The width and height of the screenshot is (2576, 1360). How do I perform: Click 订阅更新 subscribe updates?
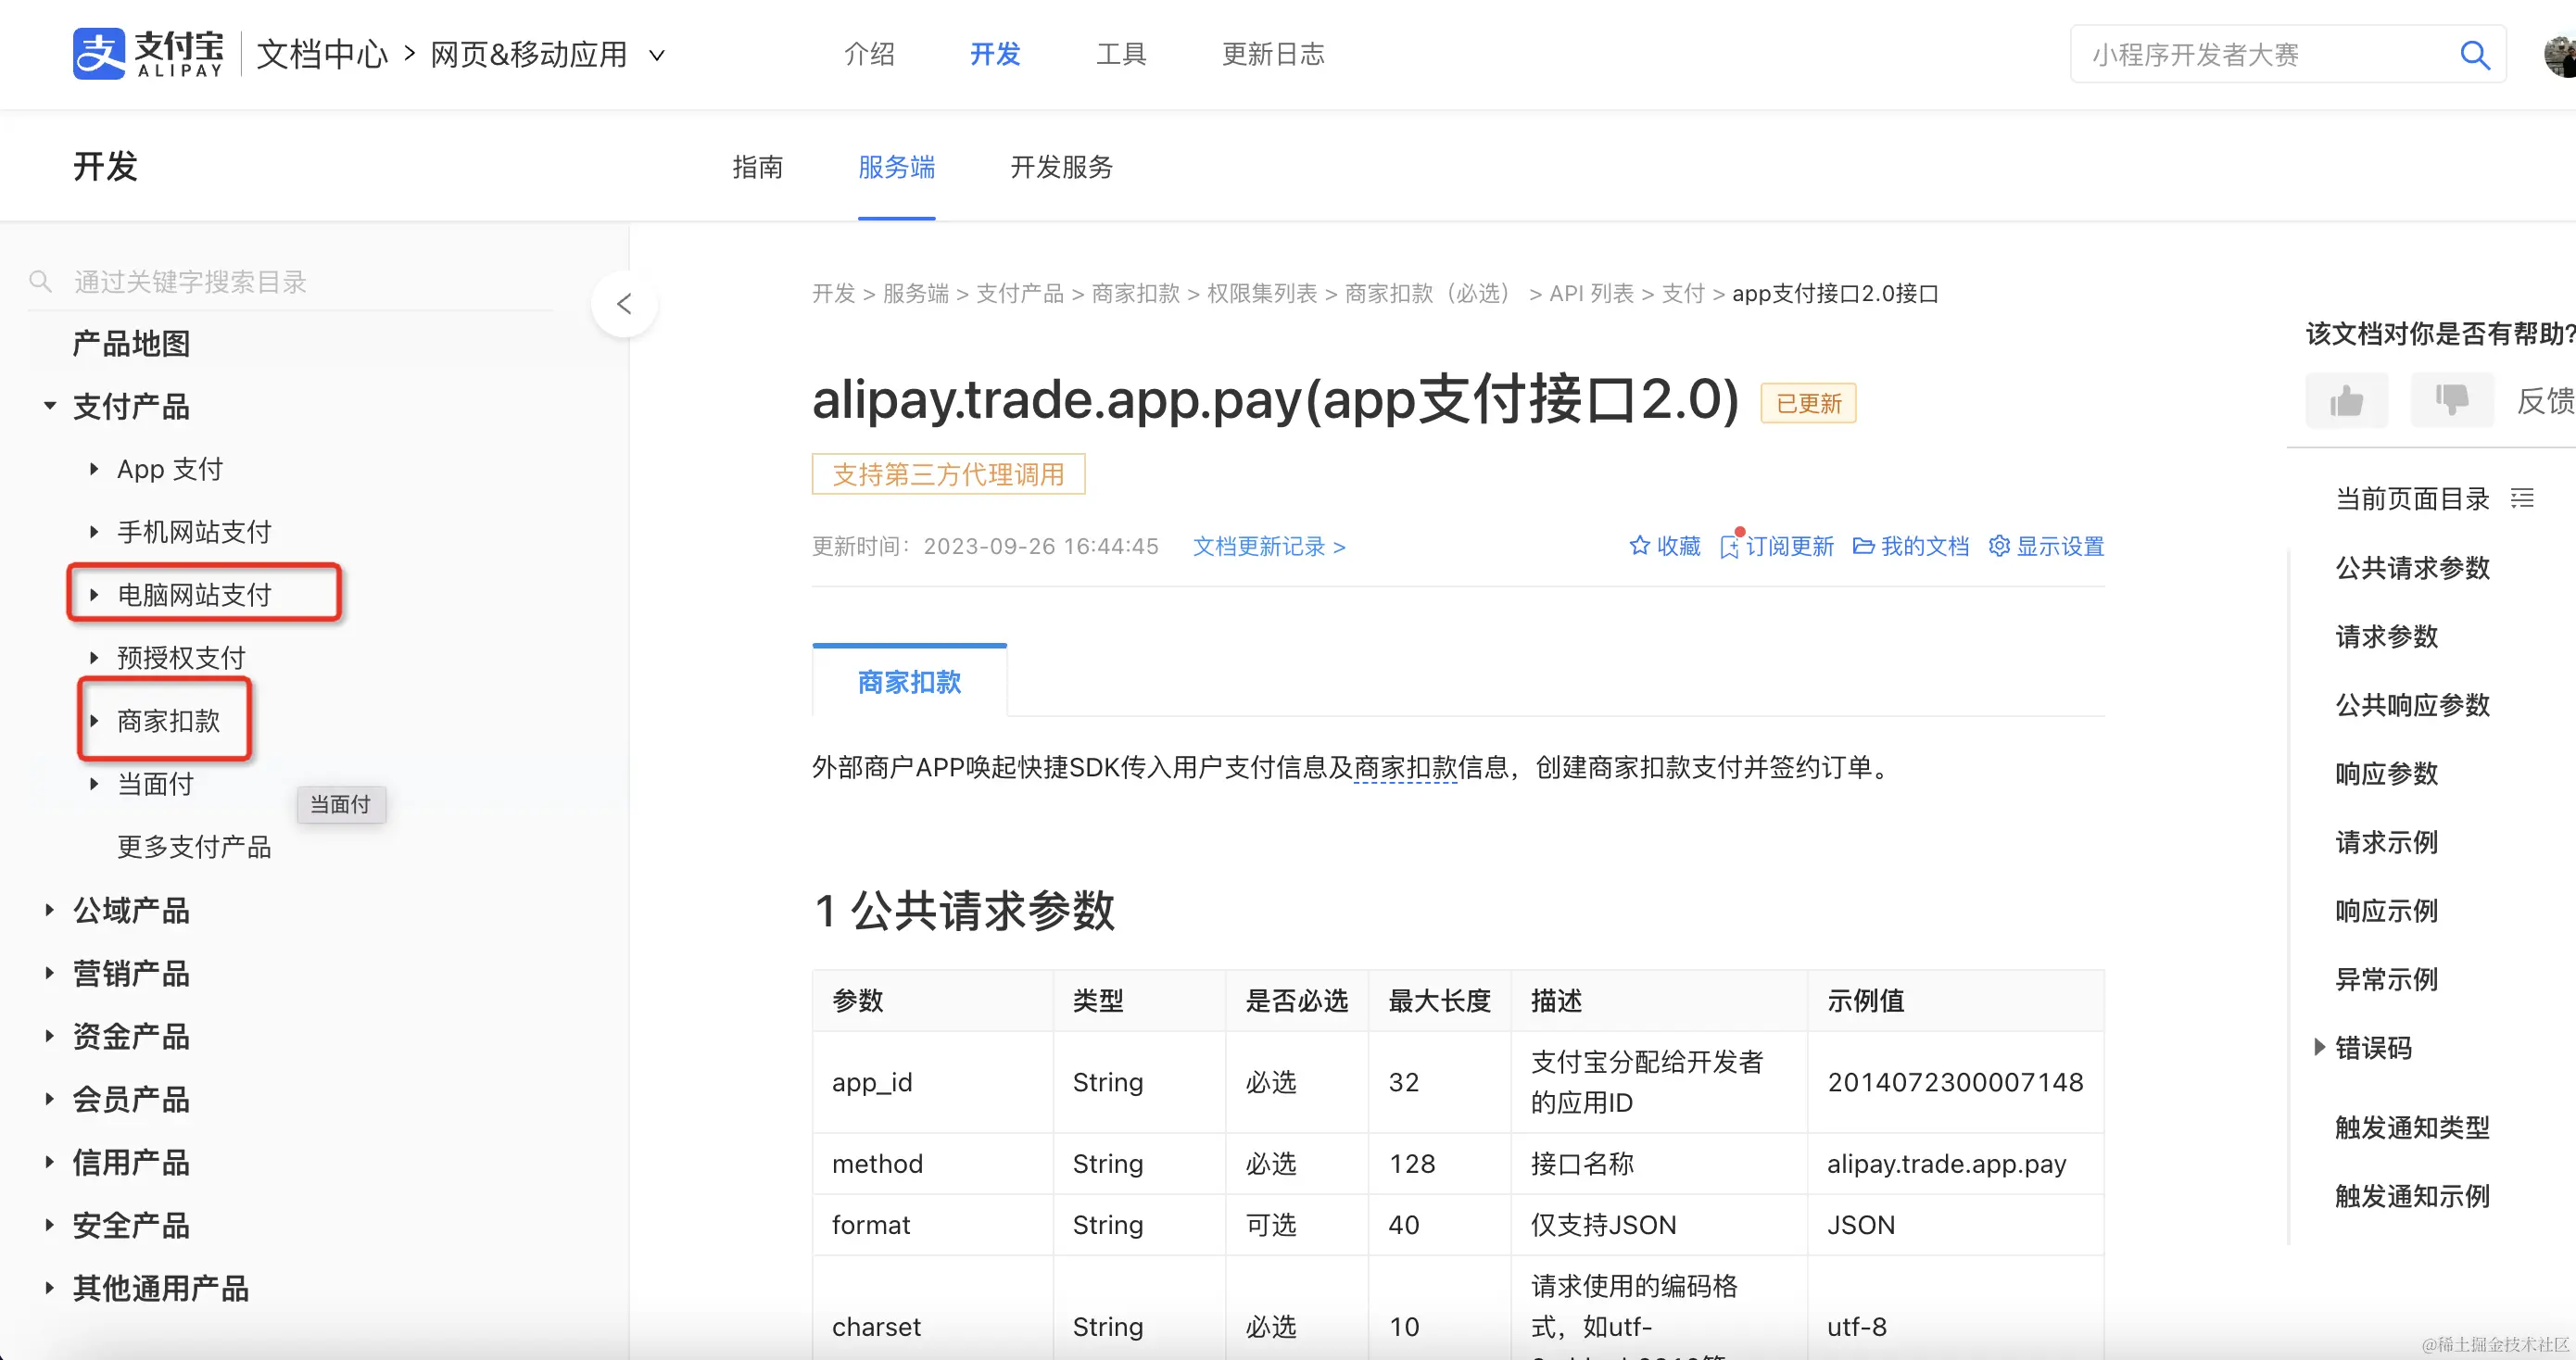1777,546
